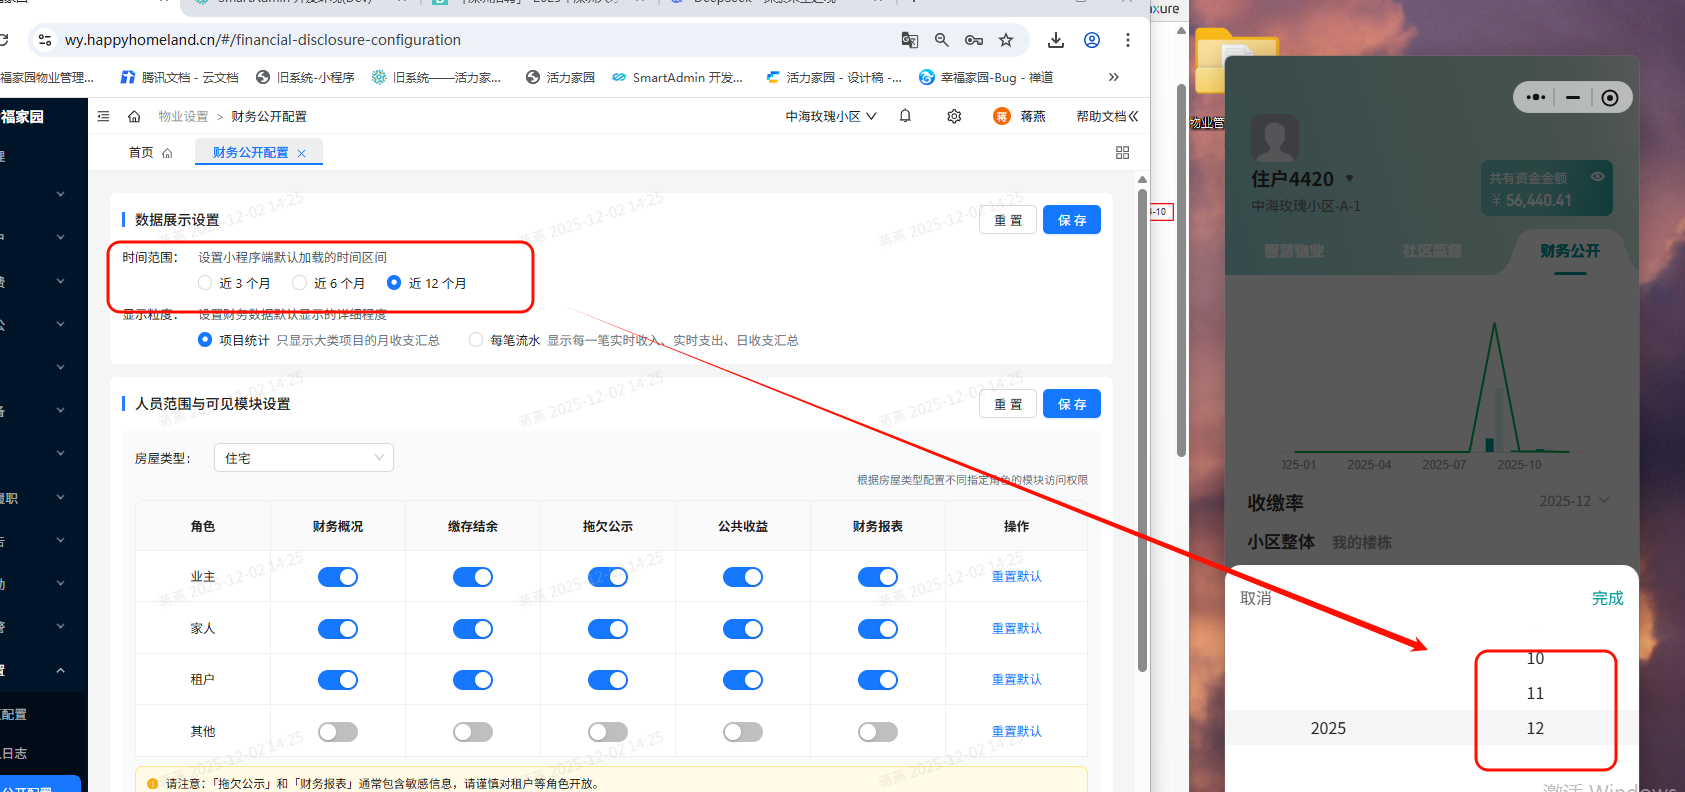Click the notification bell icon
Image resolution: width=1685 pixels, height=792 pixels.
[905, 116]
